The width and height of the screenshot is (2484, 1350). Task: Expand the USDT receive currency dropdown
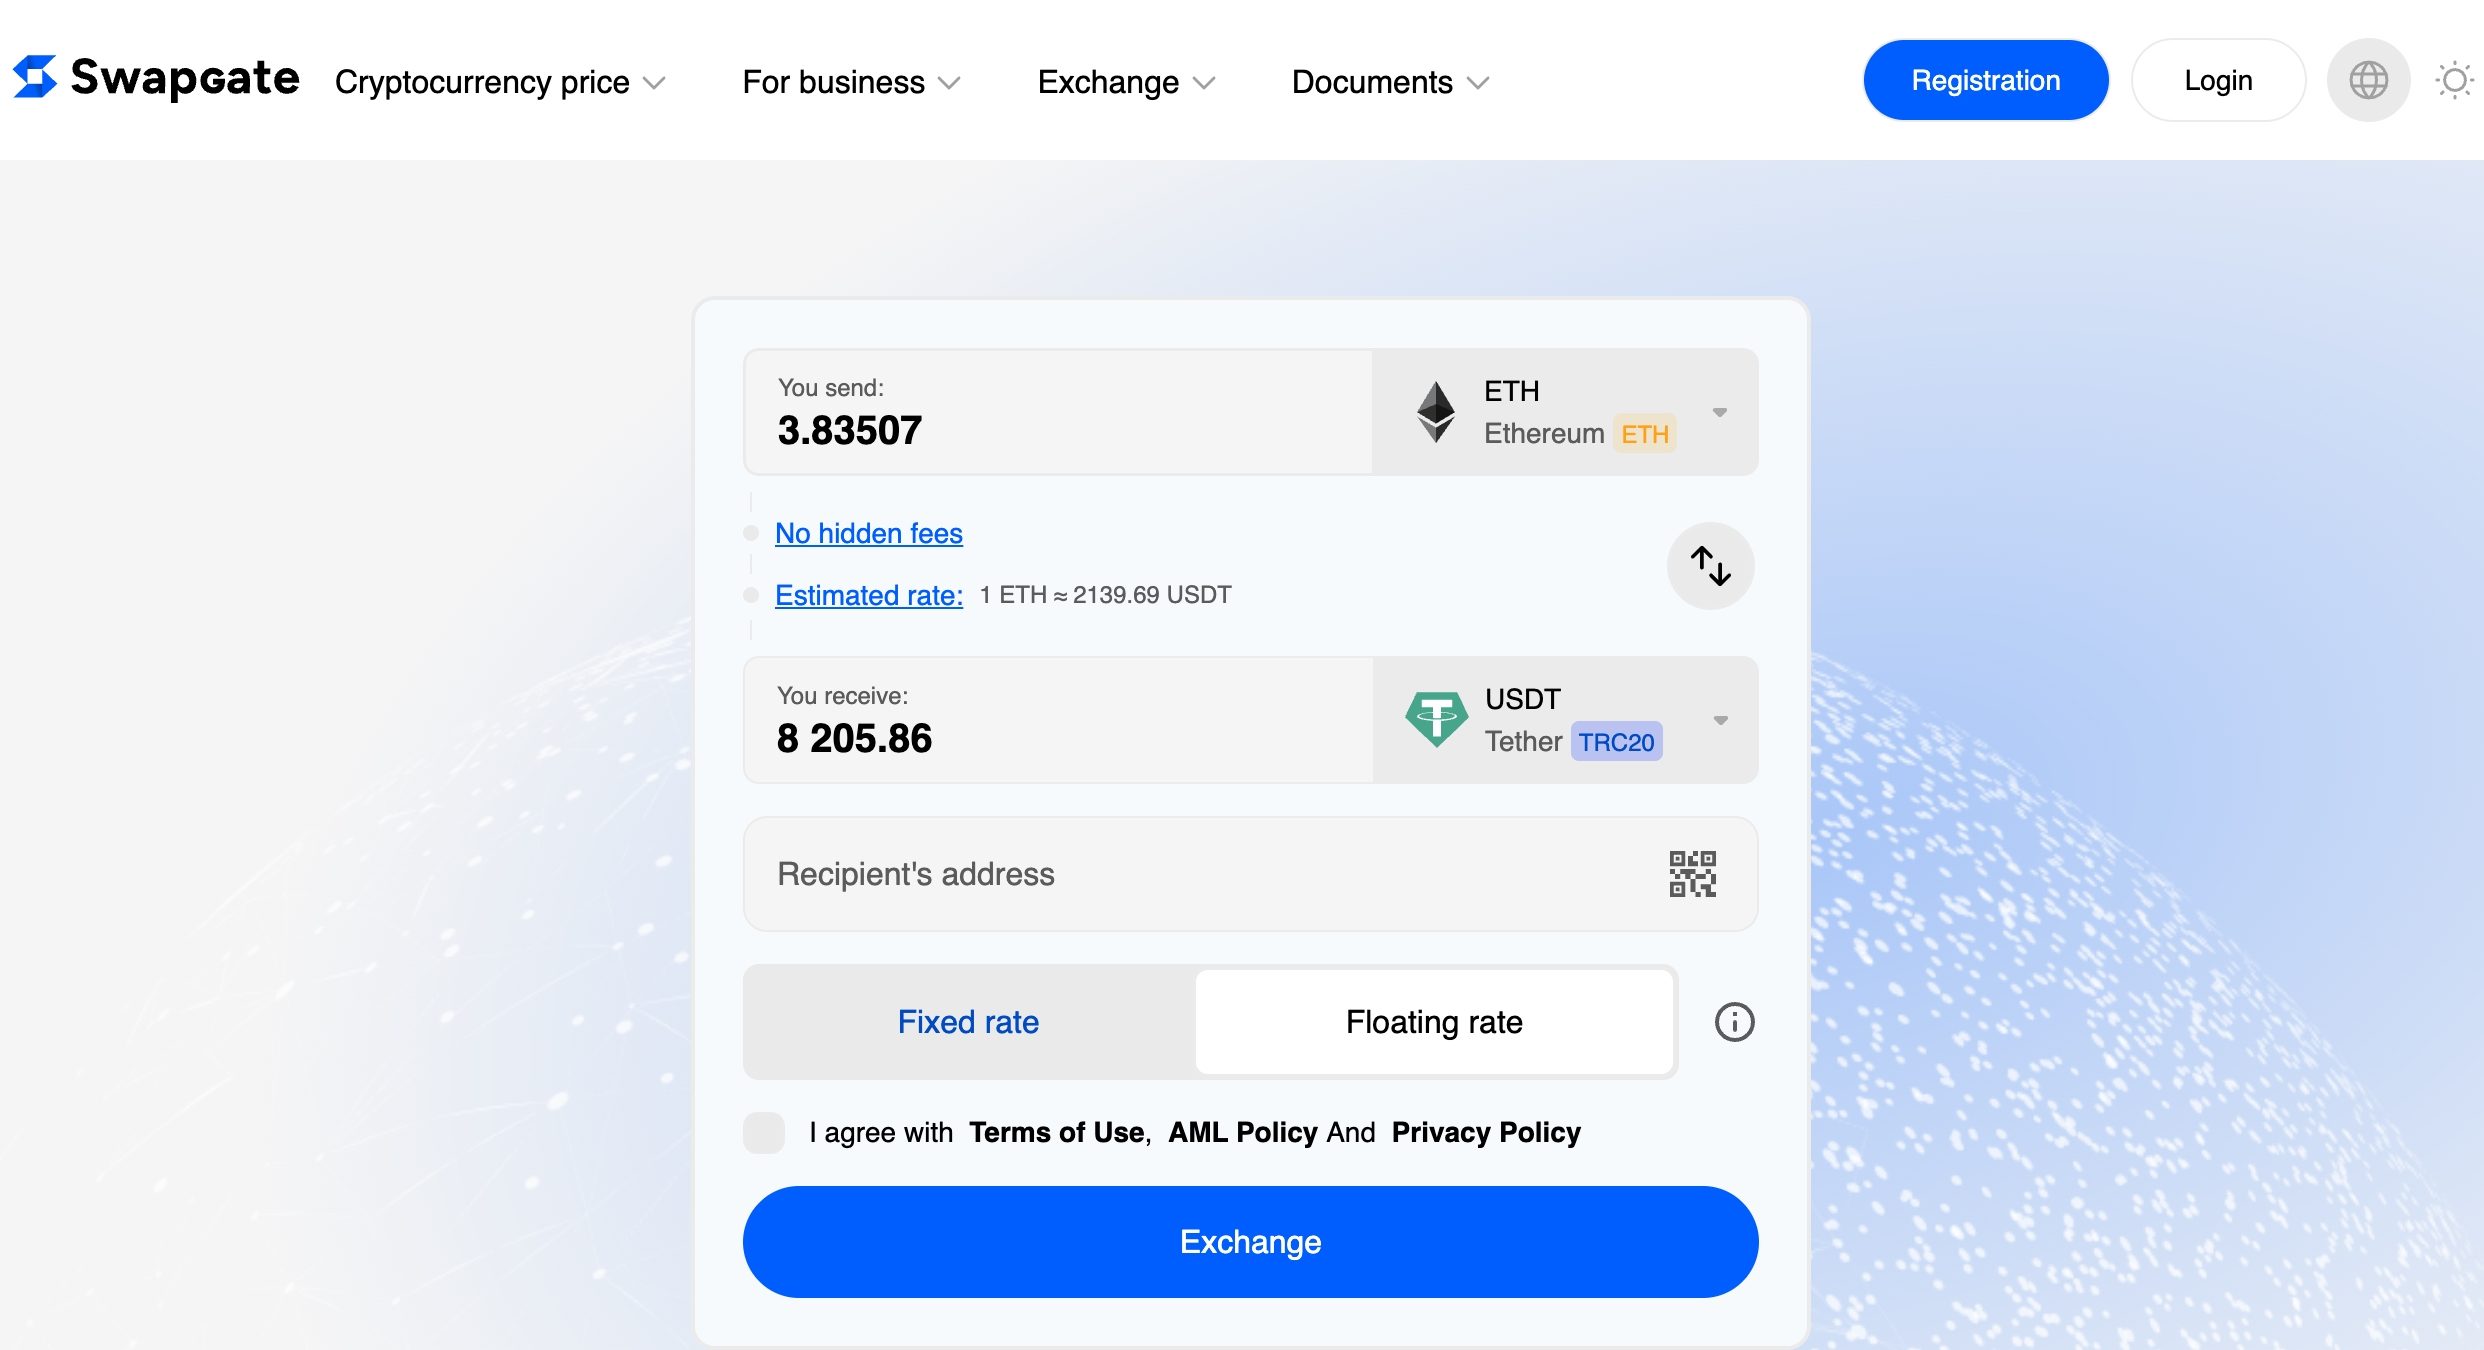point(1720,720)
